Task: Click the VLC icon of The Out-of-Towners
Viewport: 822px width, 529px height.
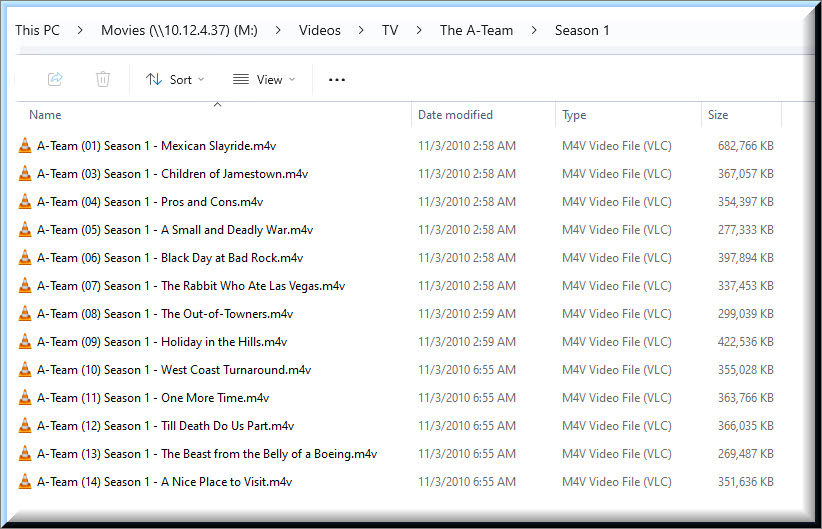Action: 25,314
